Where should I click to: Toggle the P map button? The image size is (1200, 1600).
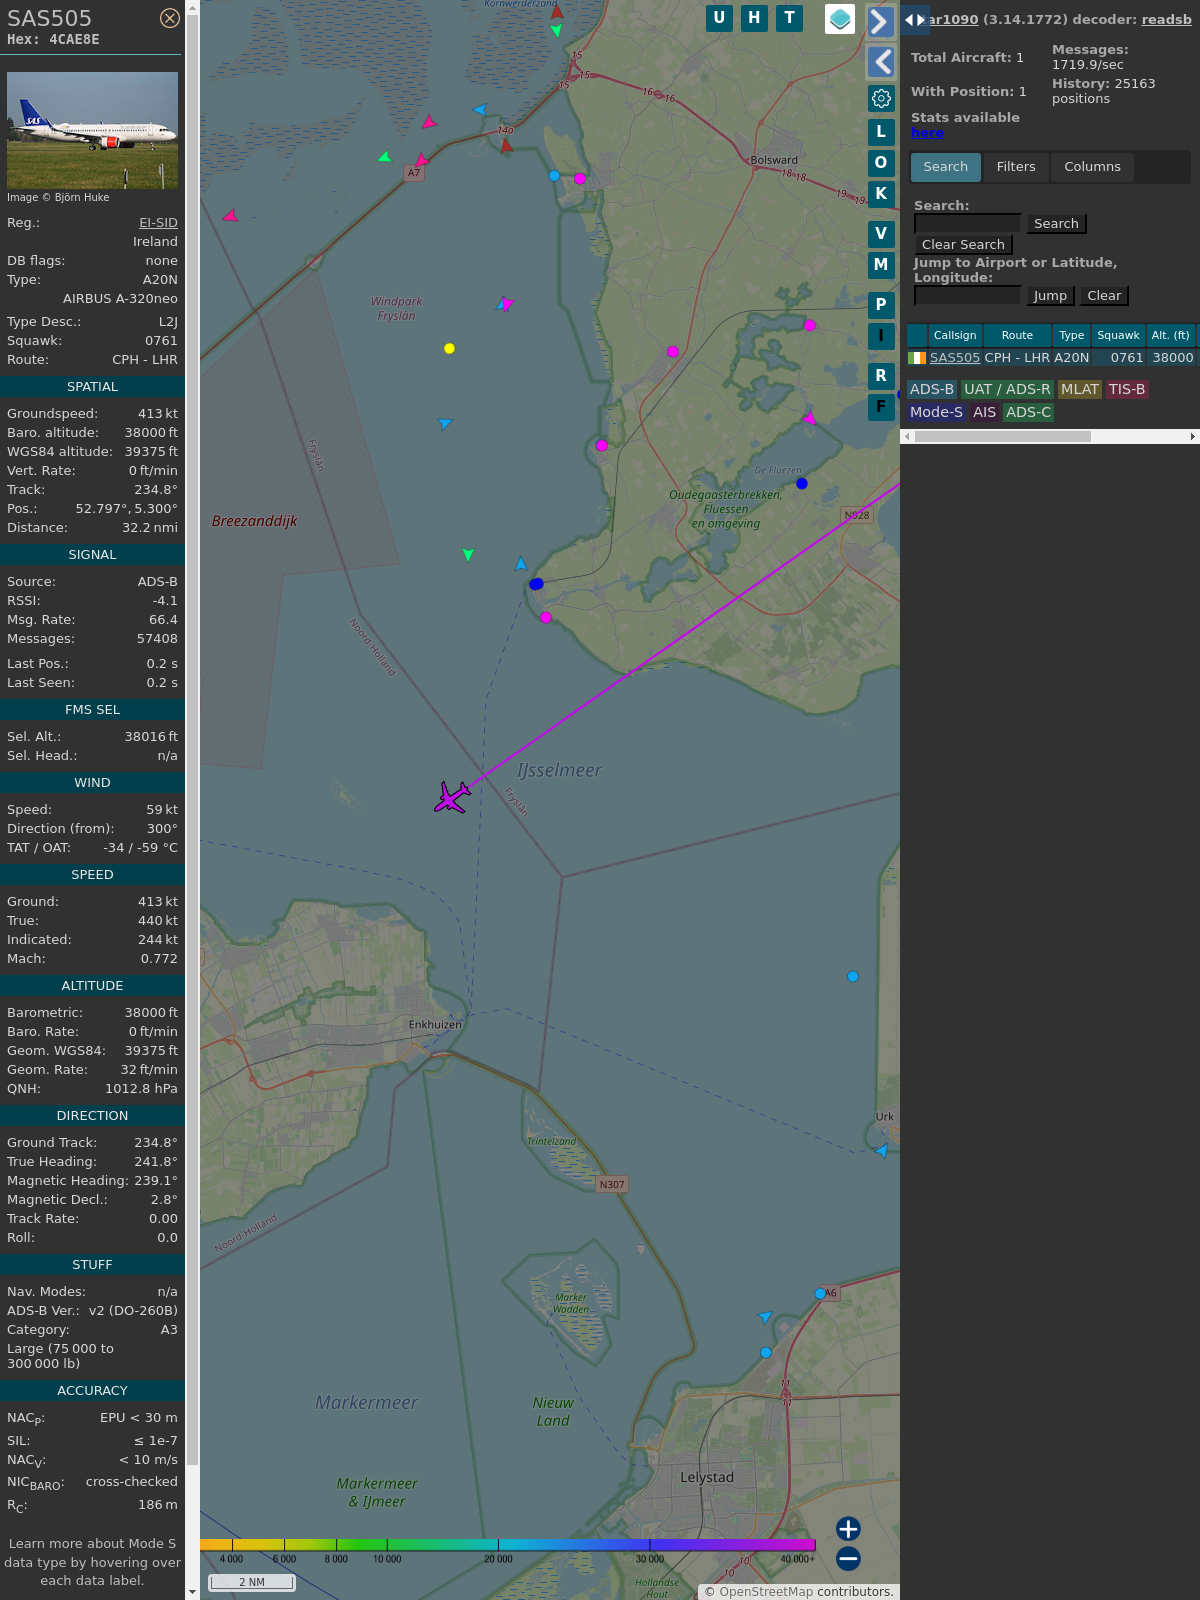tap(881, 305)
